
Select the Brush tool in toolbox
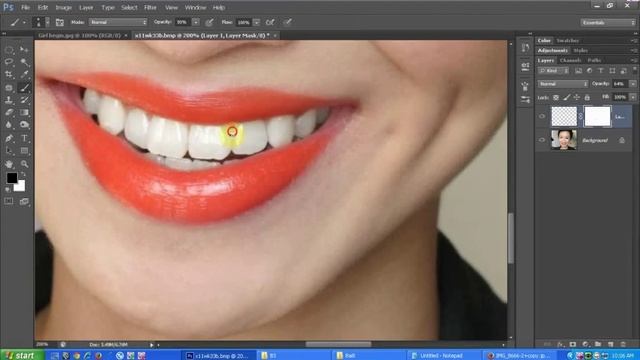pyautogui.click(x=24, y=87)
